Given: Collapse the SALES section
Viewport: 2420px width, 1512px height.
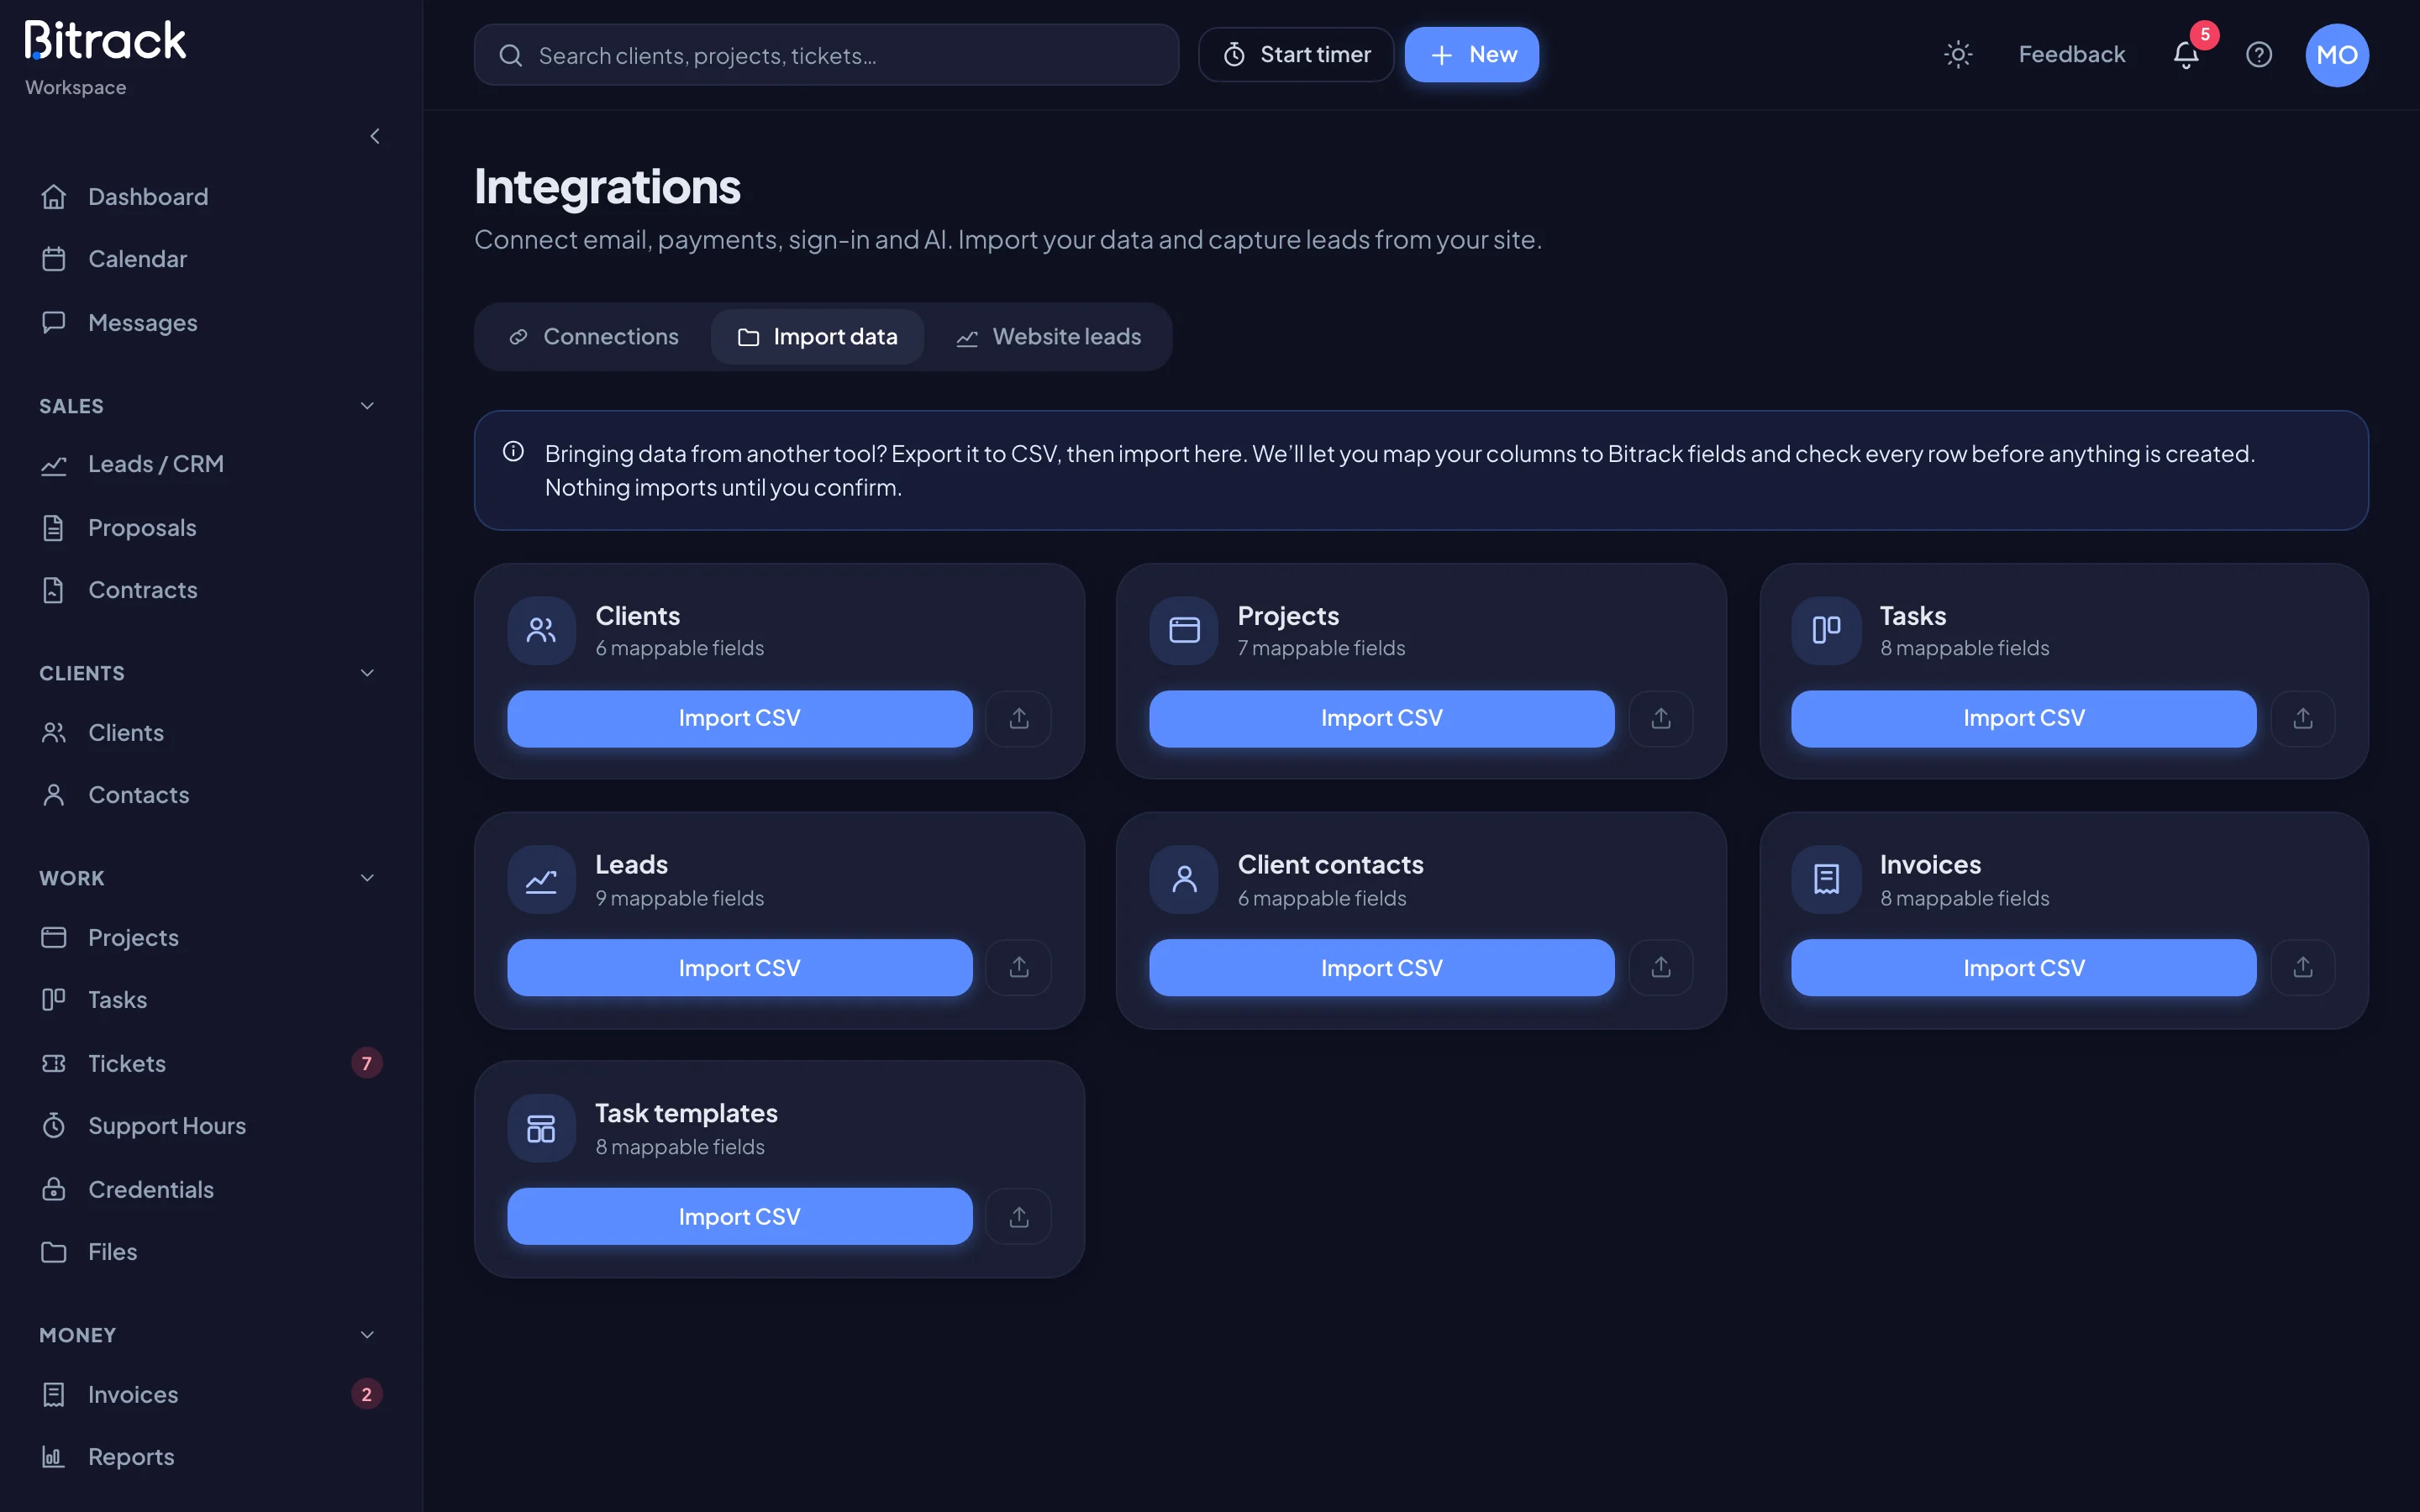Looking at the screenshot, I should (367, 406).
